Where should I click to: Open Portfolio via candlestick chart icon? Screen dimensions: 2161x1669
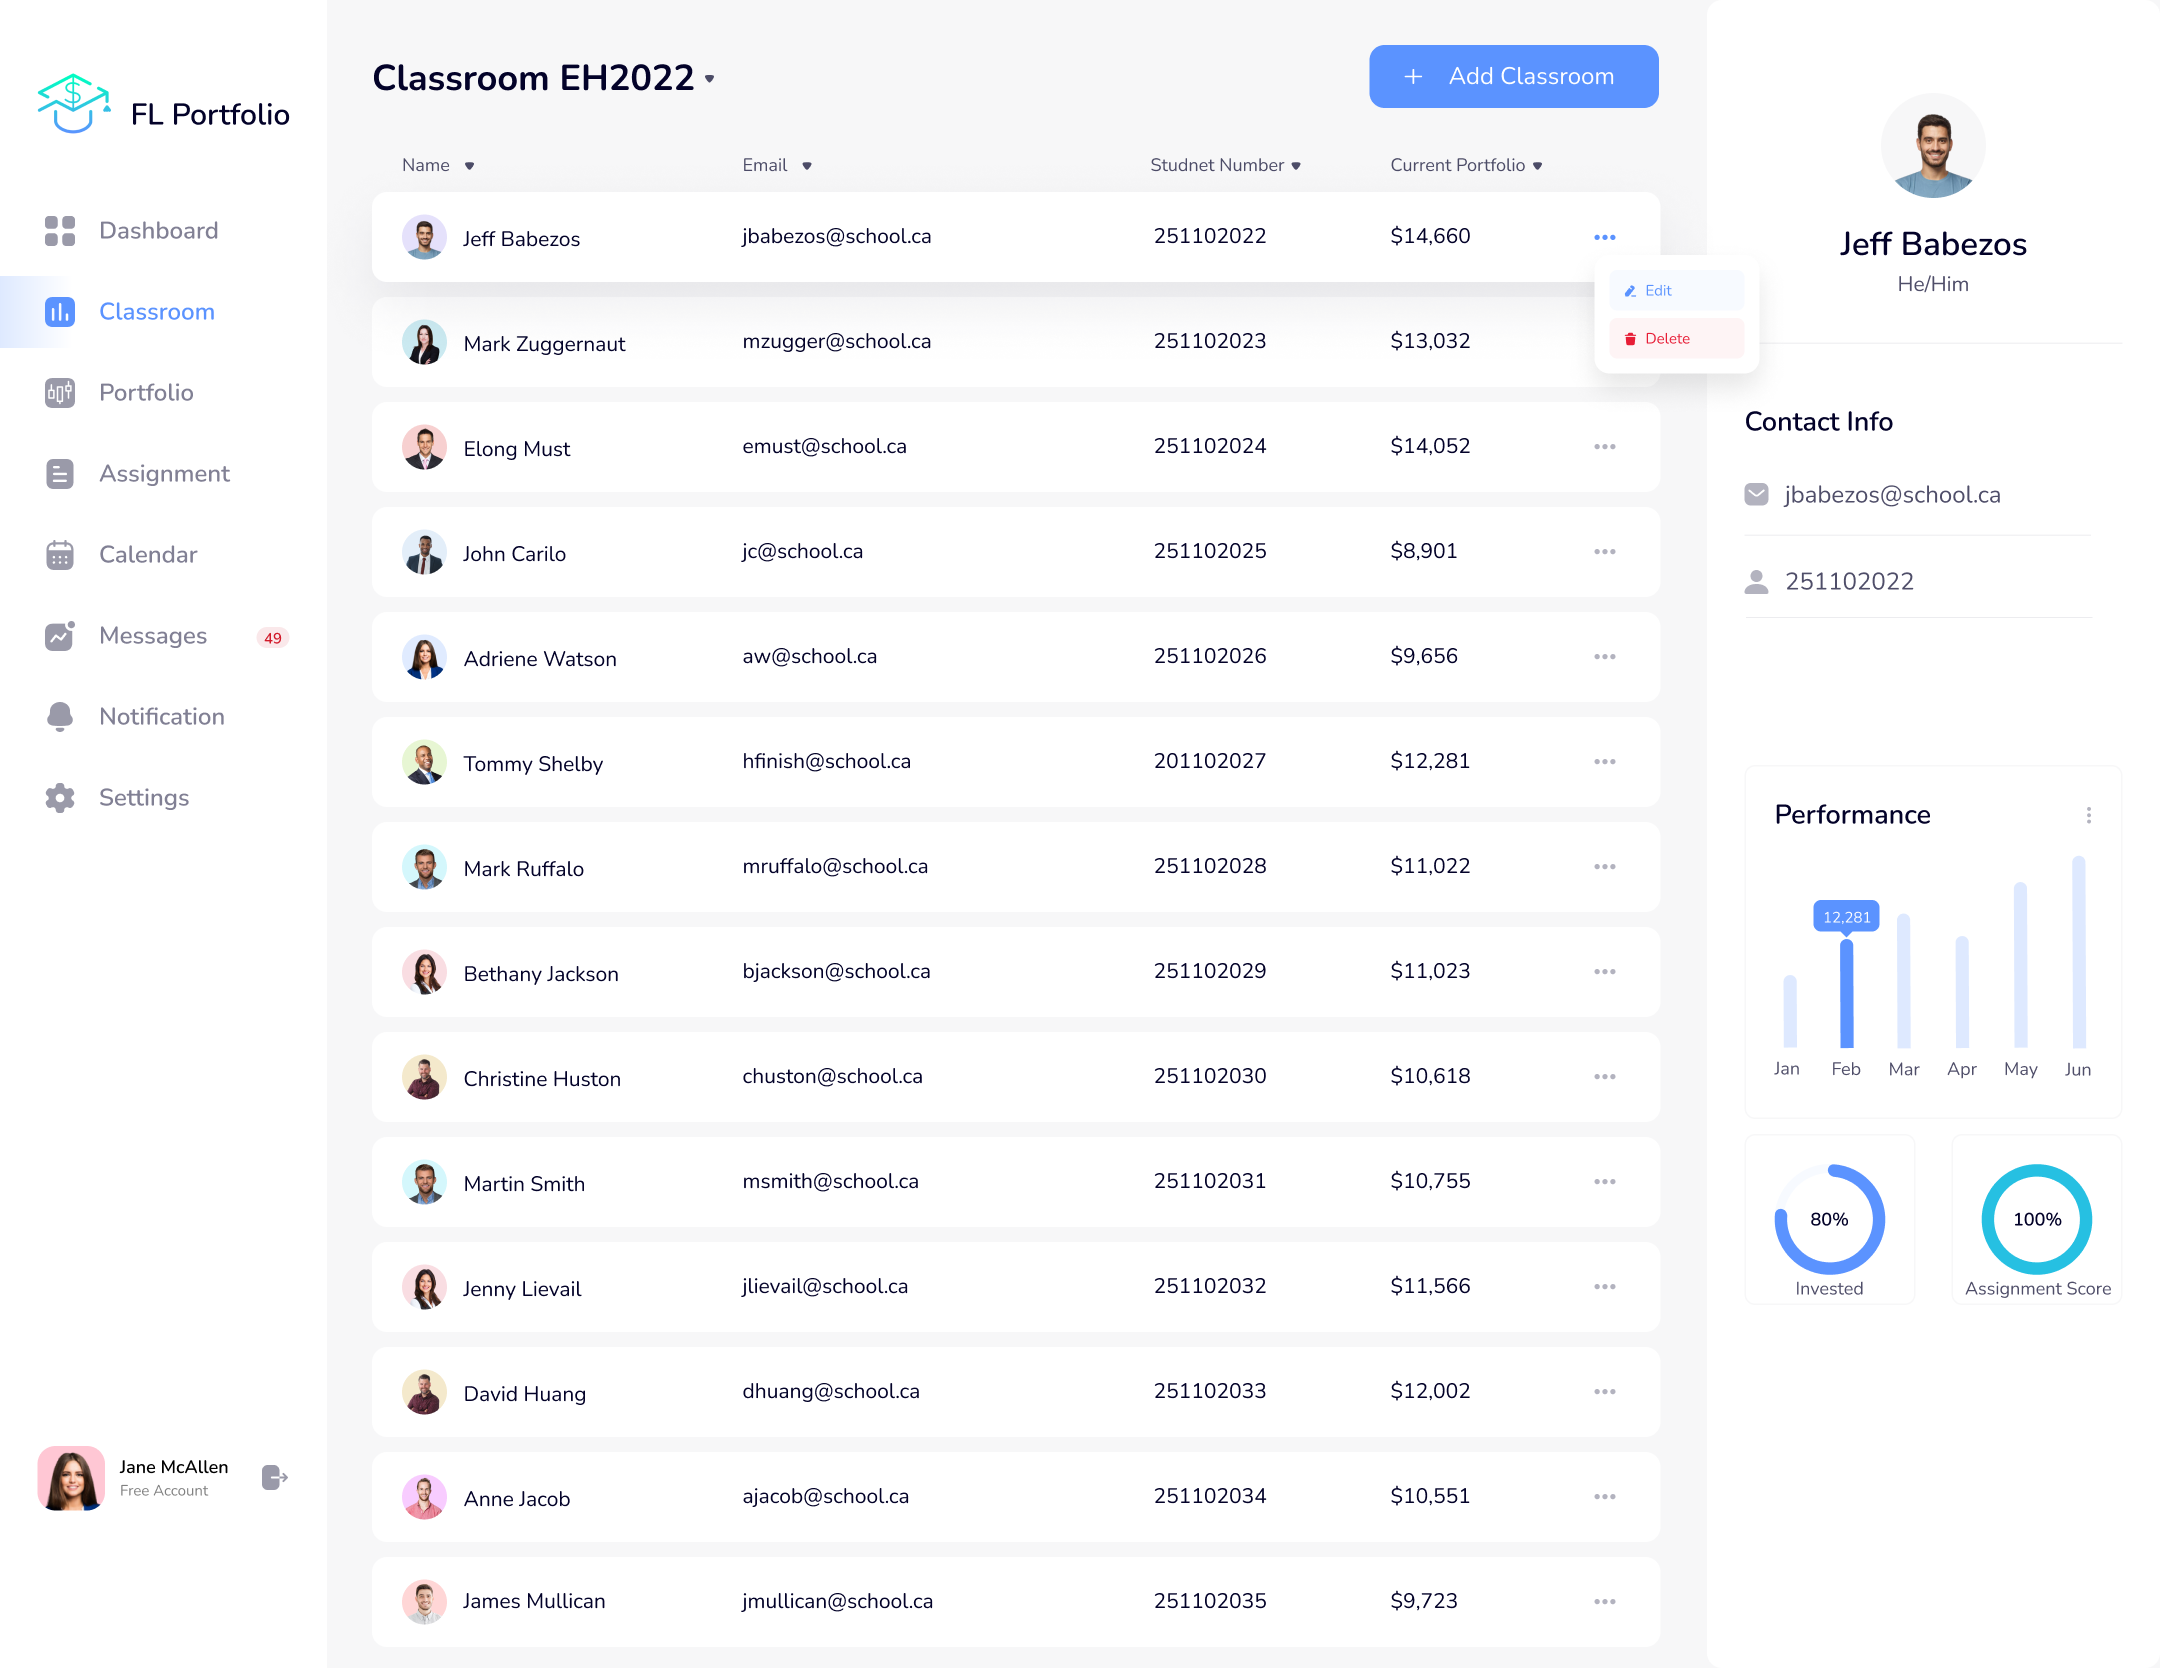60,393
